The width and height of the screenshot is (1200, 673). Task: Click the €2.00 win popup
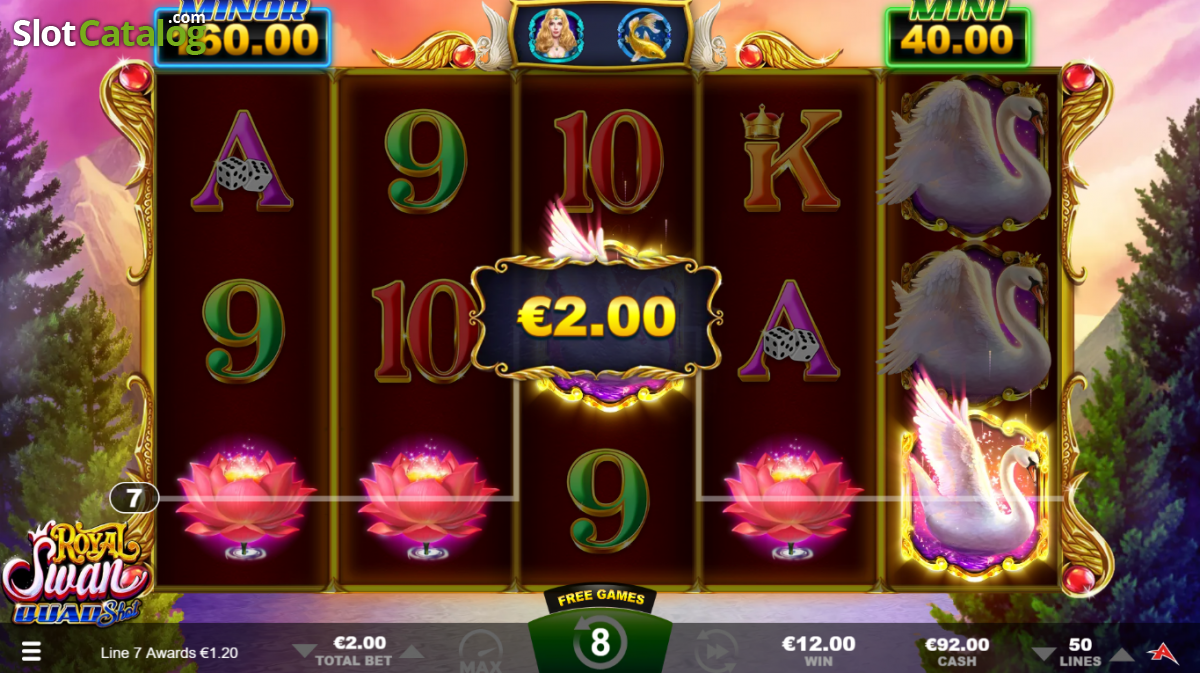597,317
